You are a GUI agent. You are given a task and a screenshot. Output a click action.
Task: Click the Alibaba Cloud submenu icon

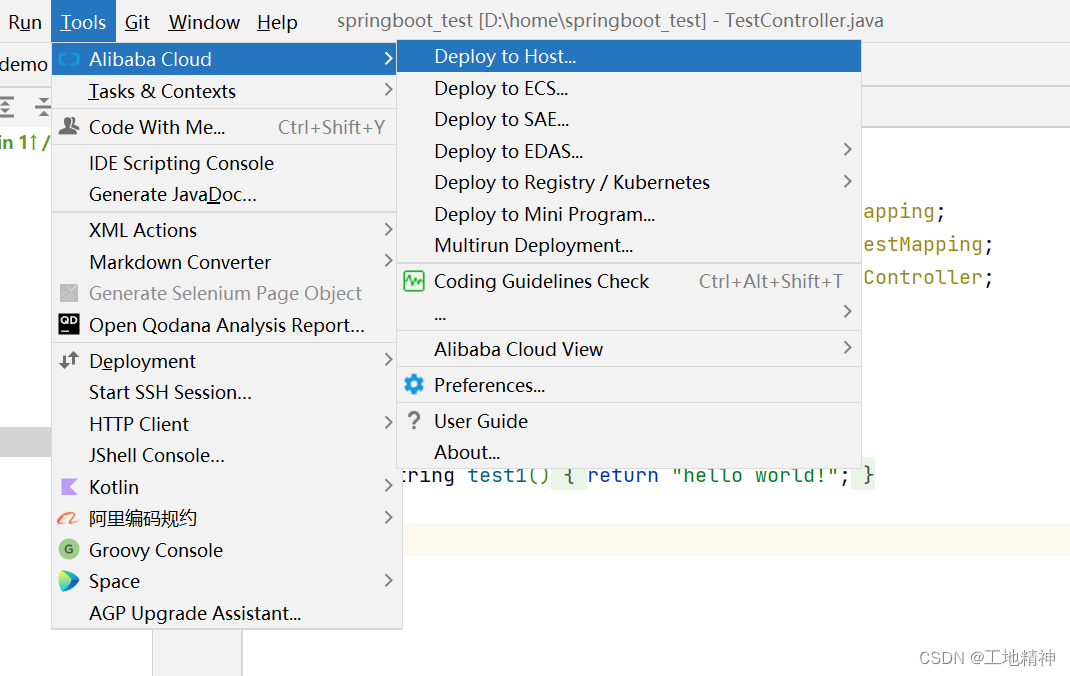(x=68, y=59)
